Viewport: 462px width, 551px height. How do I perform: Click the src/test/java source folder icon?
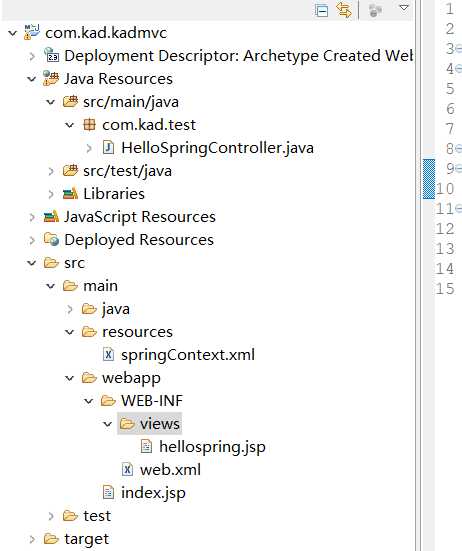pos(70,171)
